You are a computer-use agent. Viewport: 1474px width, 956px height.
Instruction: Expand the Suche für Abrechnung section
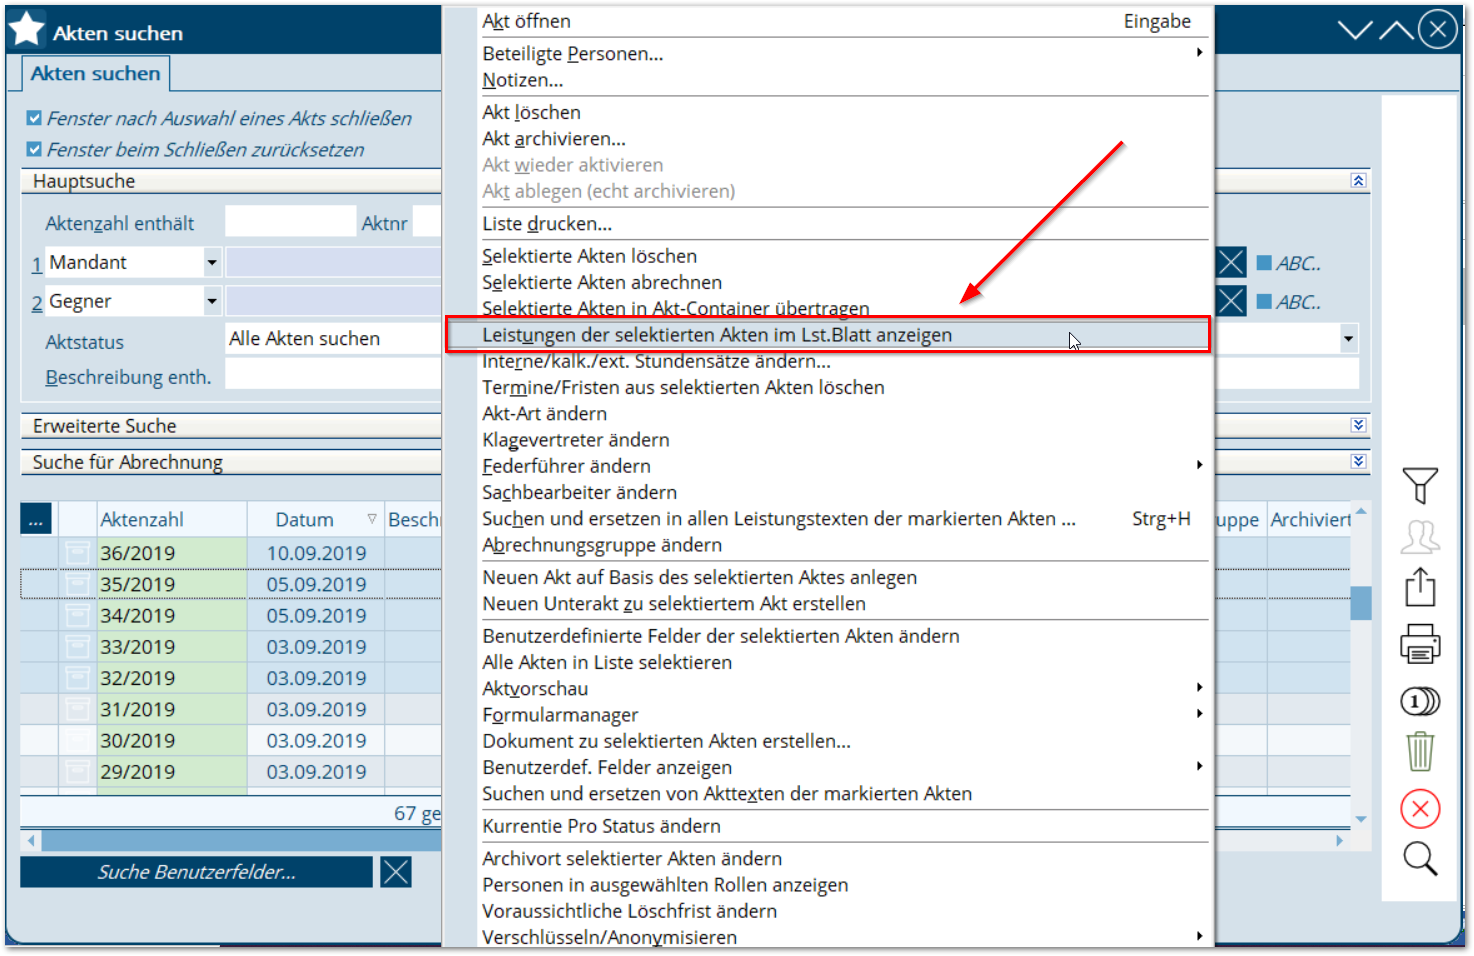point(1358,461)
